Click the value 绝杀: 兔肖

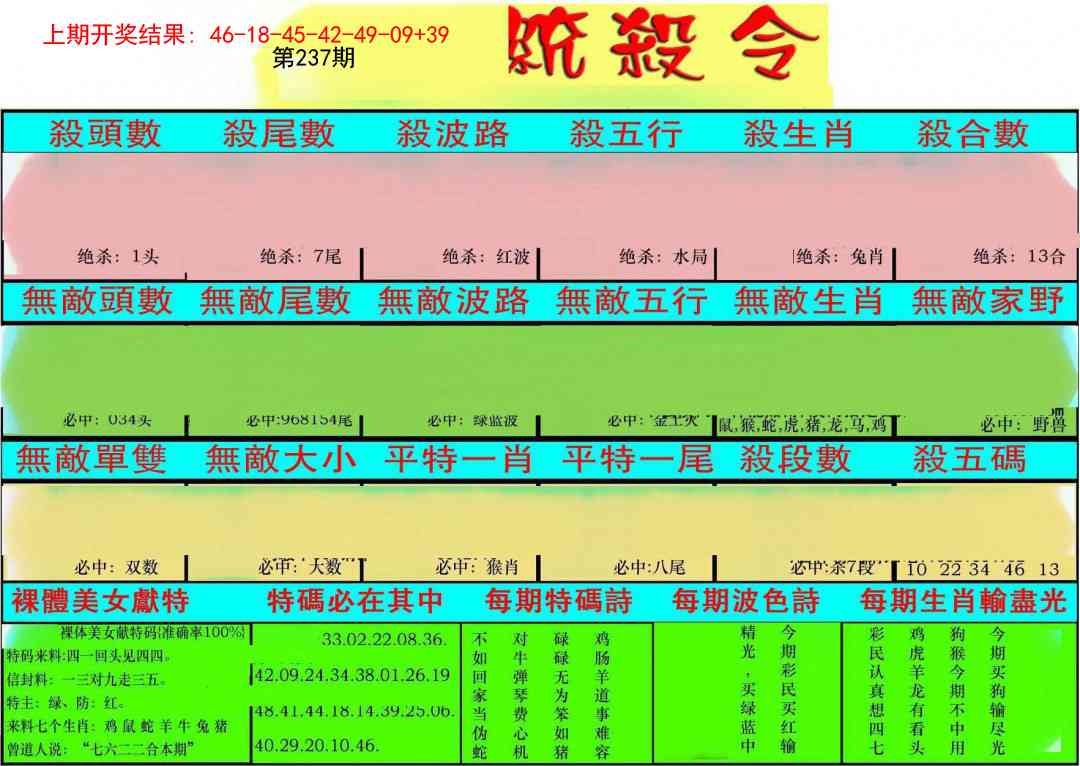tap(840, 257)
